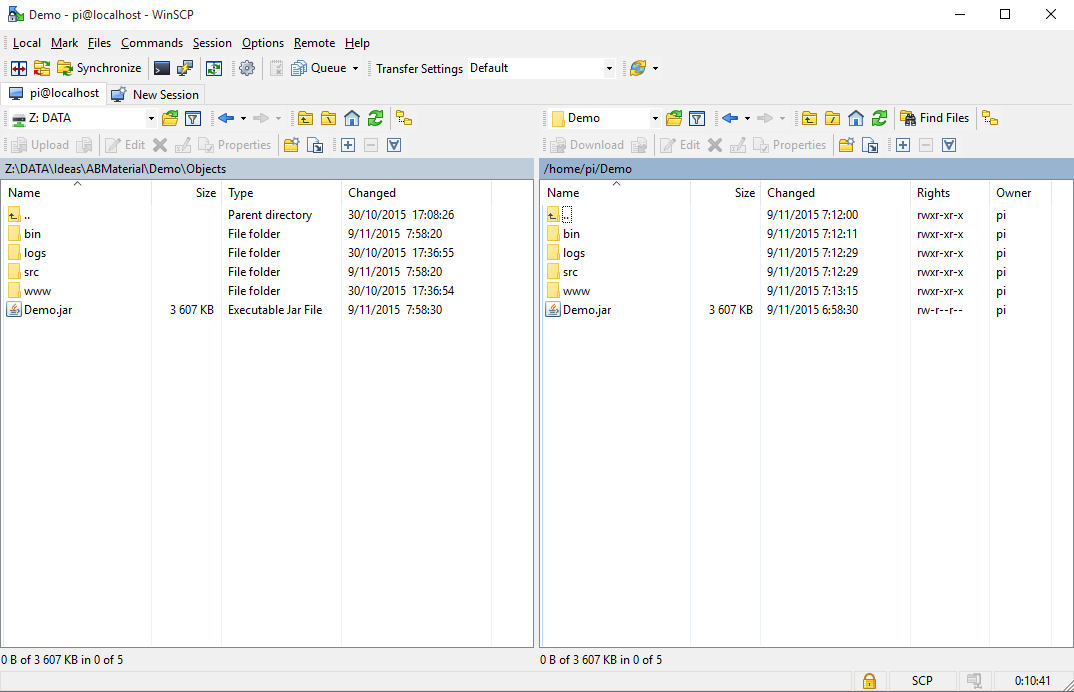Go to remote parent directory icon
Image resolution: width=1074 pixels, height=692 pixels.
(810, 119)
